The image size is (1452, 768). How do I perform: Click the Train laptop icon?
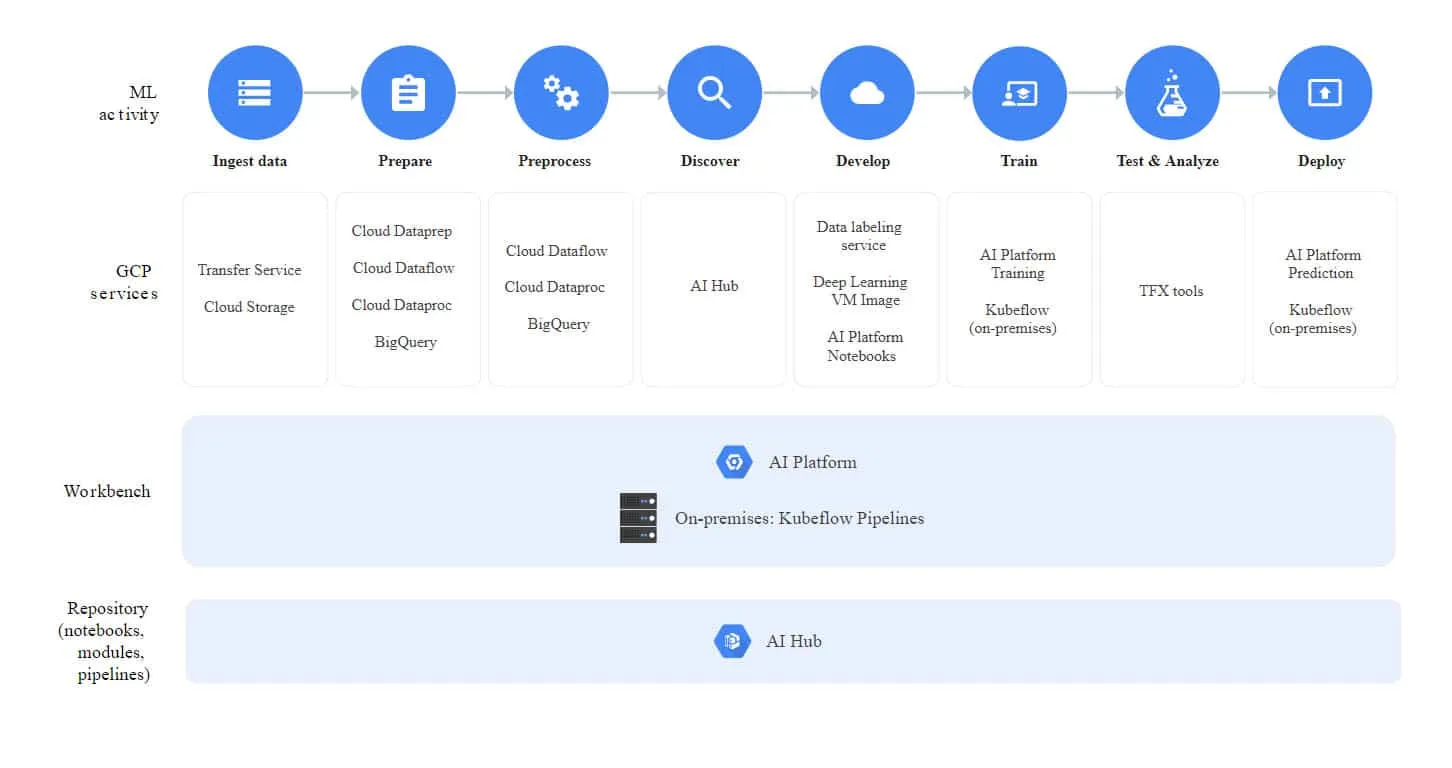[x=1019, y=91]
